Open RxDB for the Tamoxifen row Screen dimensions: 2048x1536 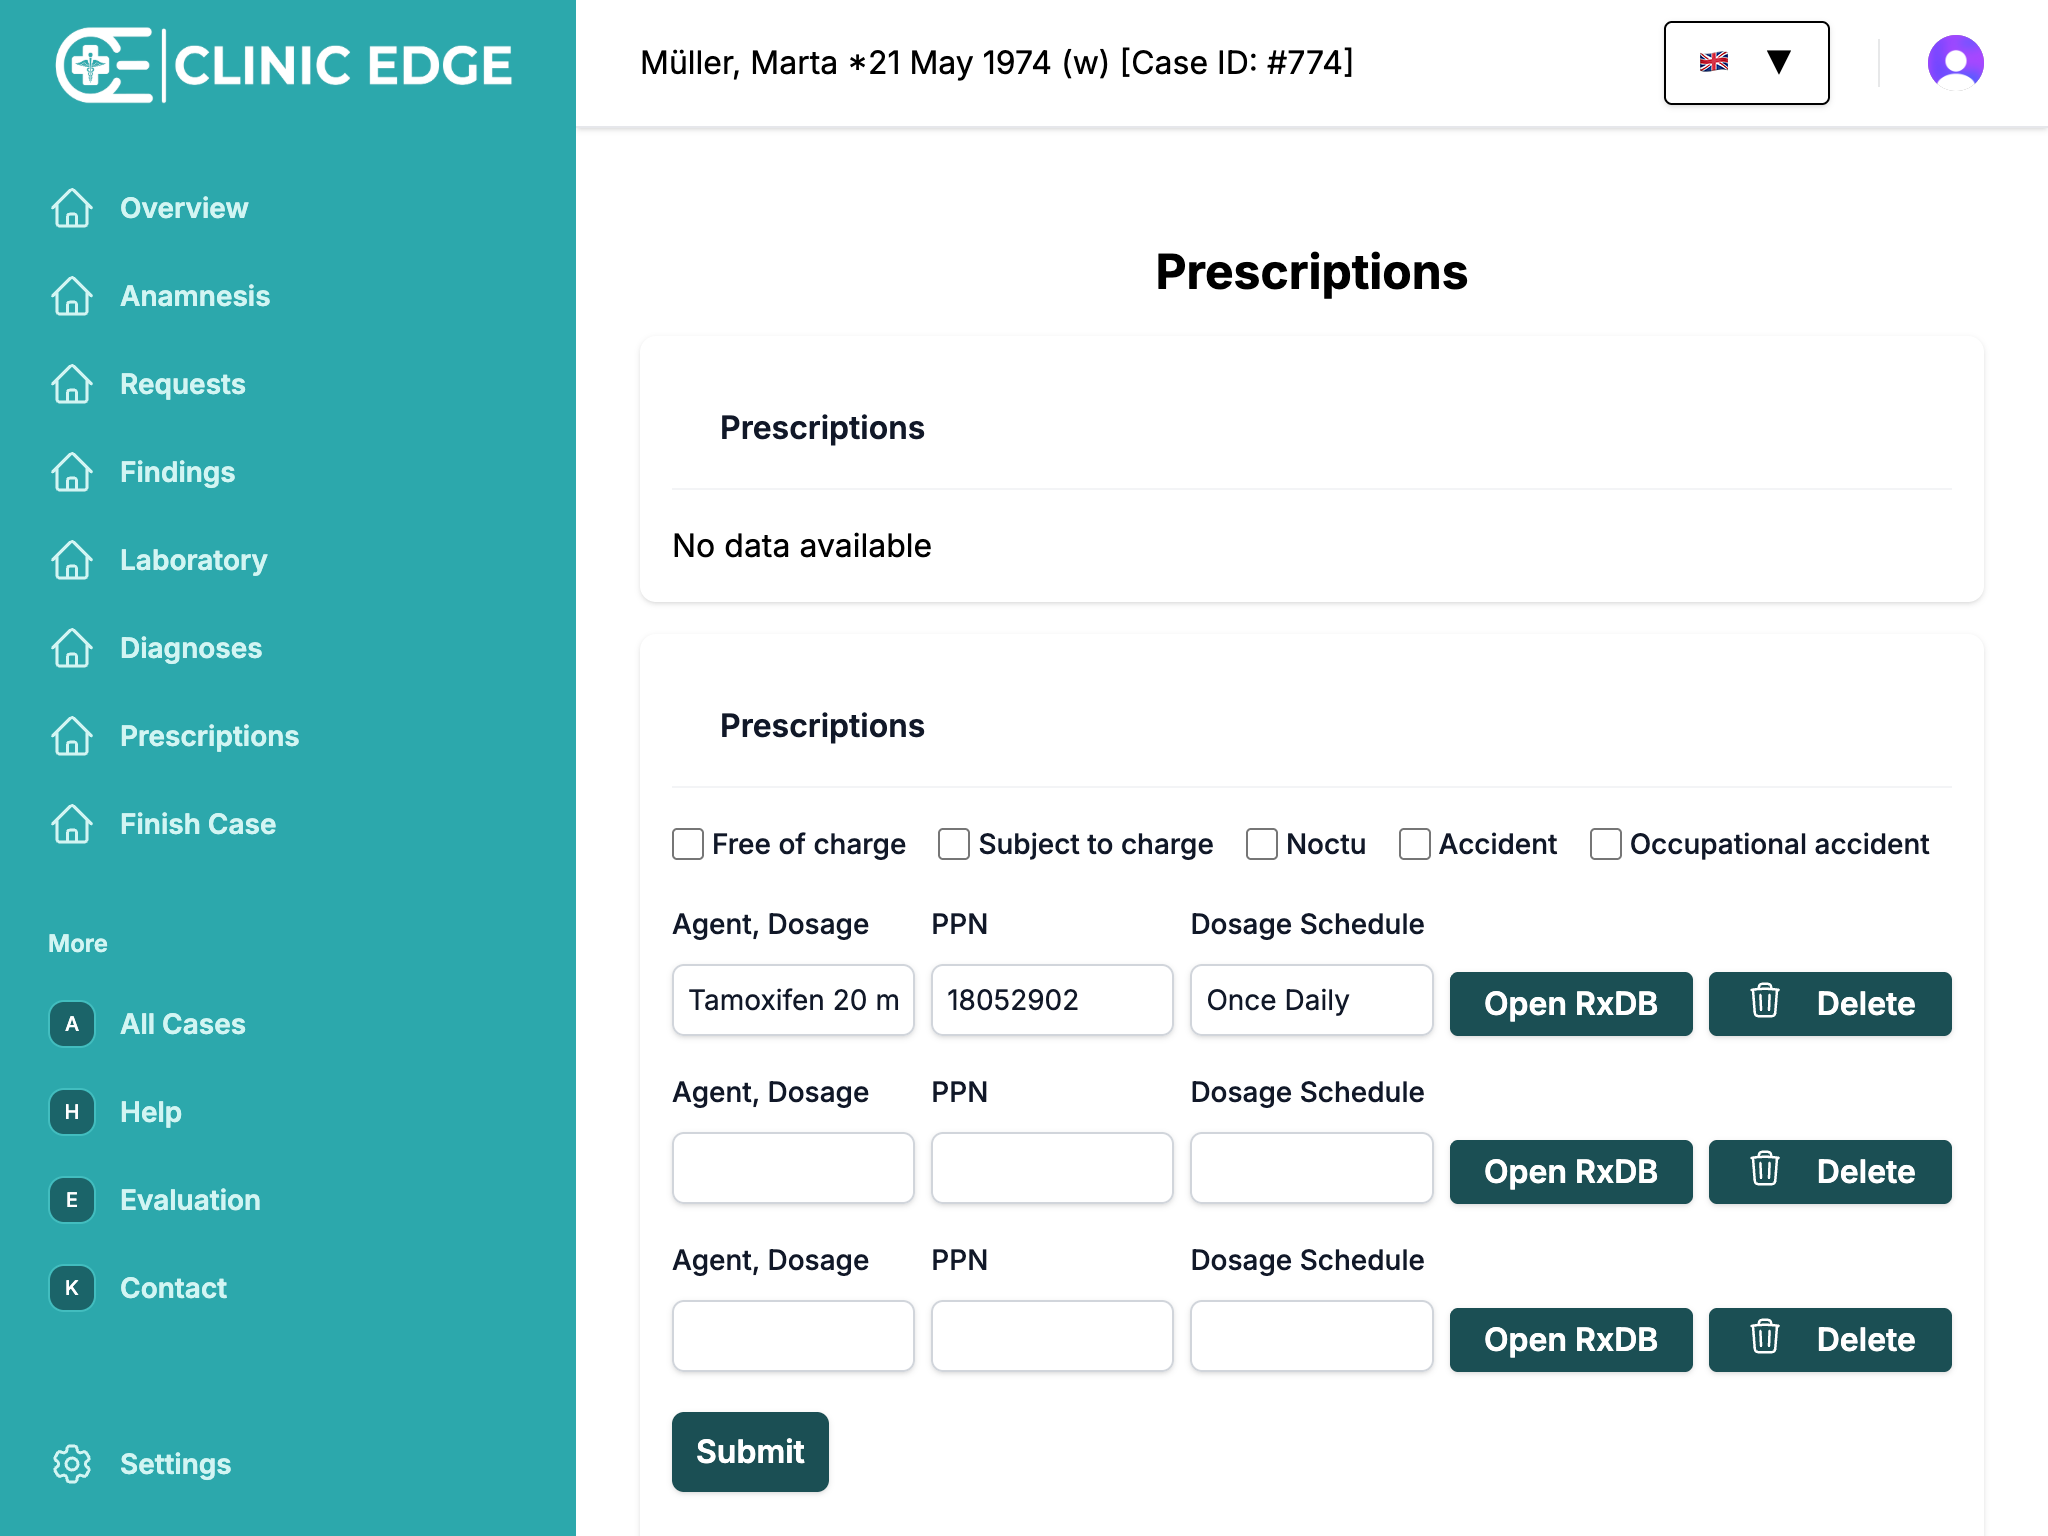click(1570, 1003)
